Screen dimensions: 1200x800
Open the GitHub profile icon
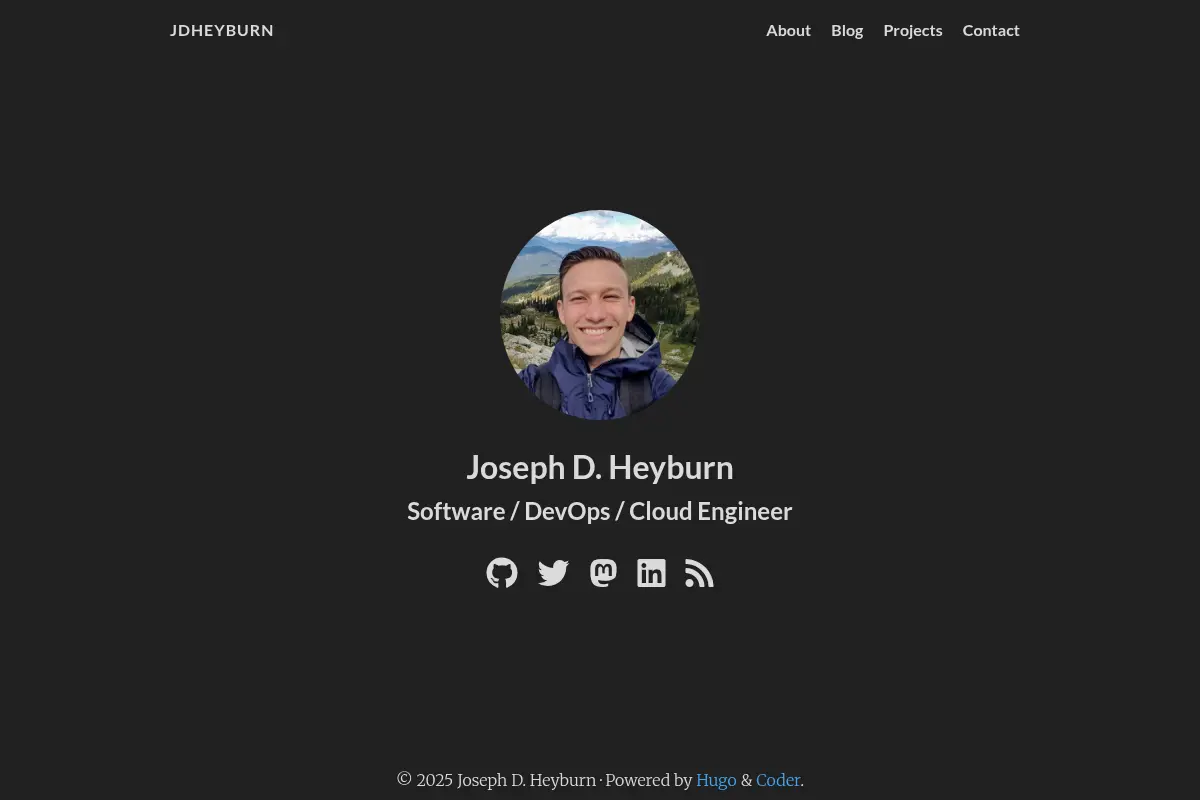(502, 573)
